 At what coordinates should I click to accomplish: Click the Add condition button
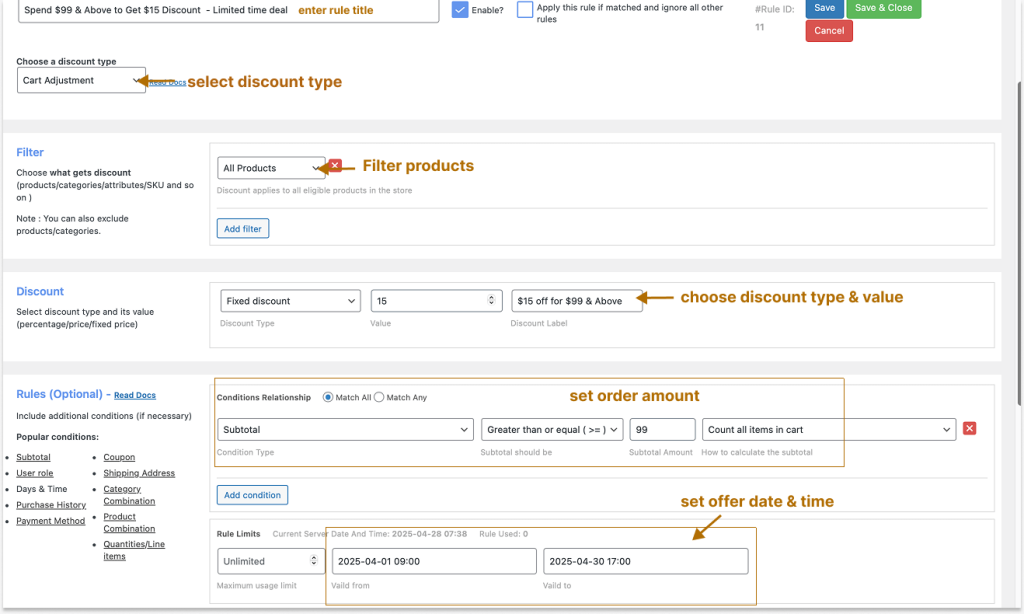coord(252,495)
